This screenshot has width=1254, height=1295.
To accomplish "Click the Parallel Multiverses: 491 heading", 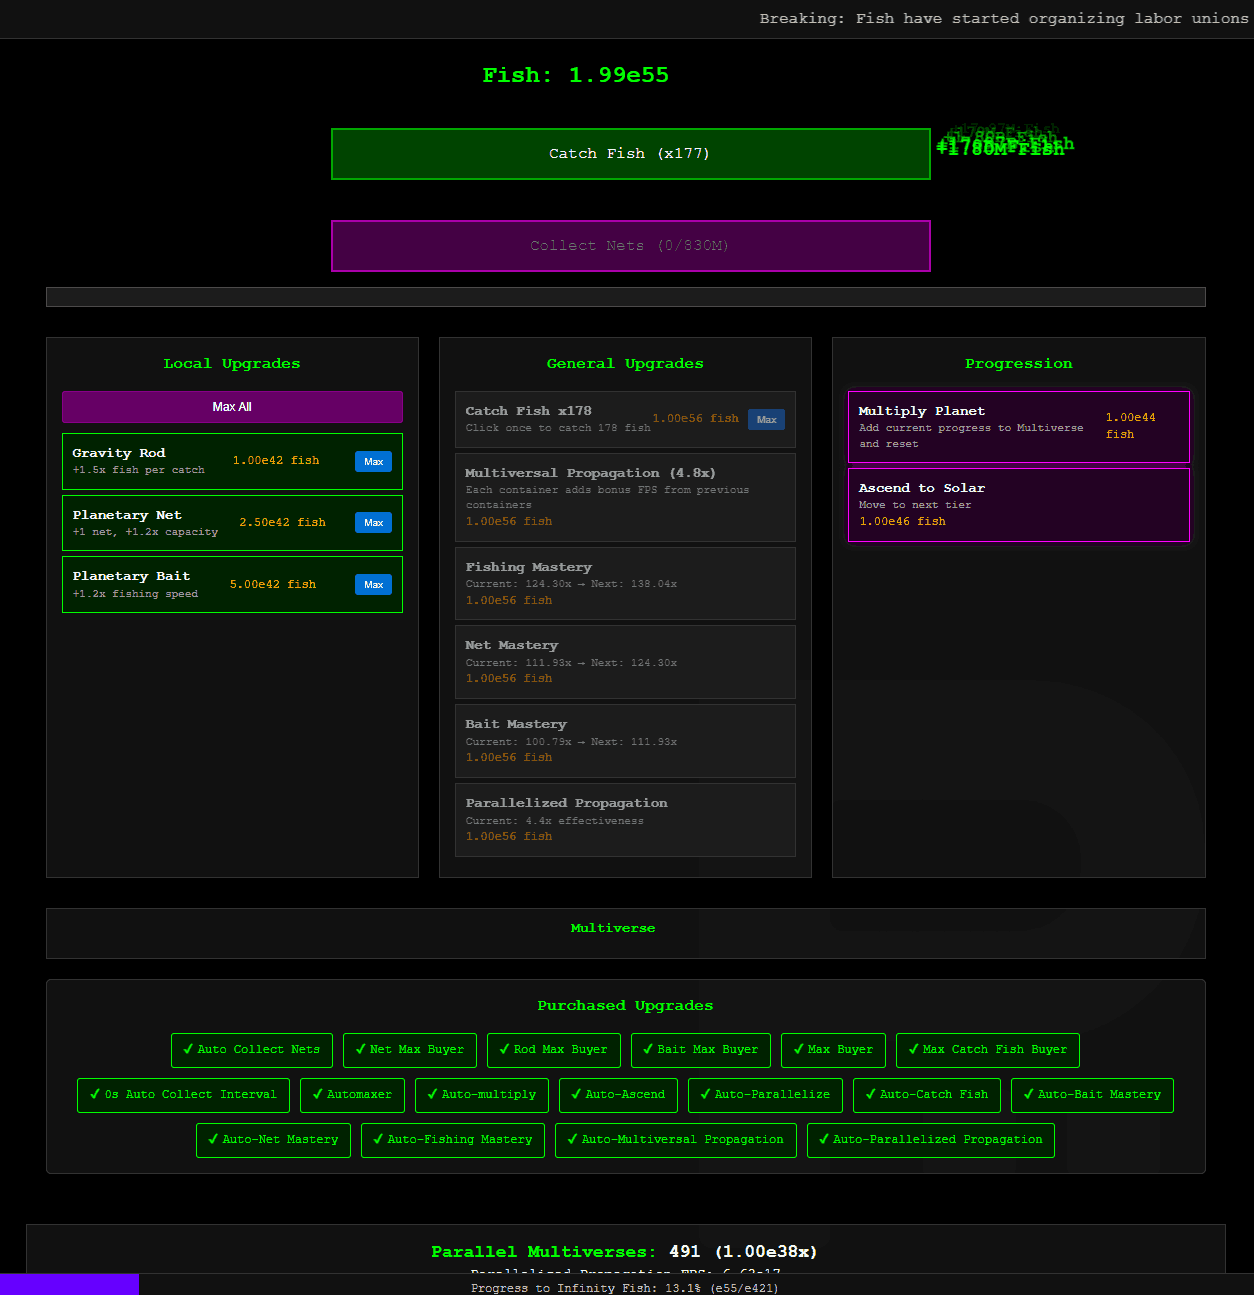I will (x=624, y=1252).
